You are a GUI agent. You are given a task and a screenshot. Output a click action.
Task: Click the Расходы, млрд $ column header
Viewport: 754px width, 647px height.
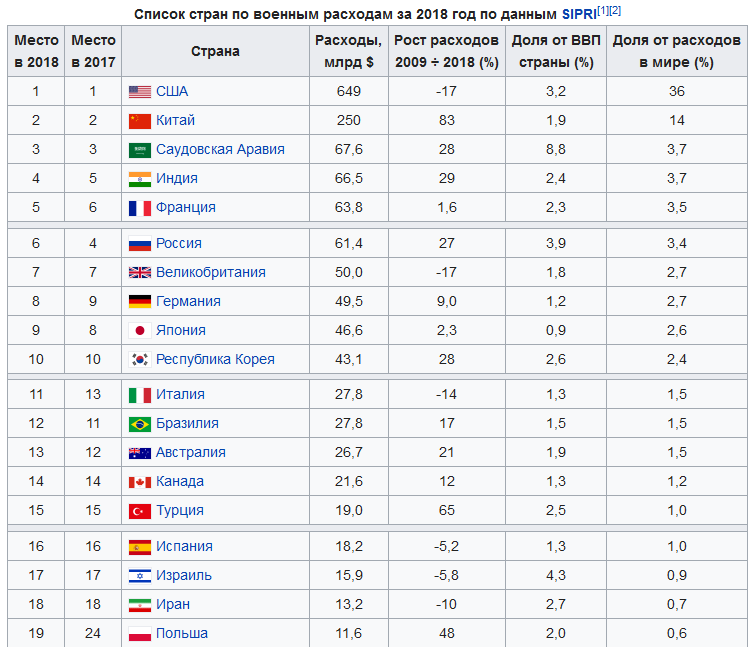[349, 51]
